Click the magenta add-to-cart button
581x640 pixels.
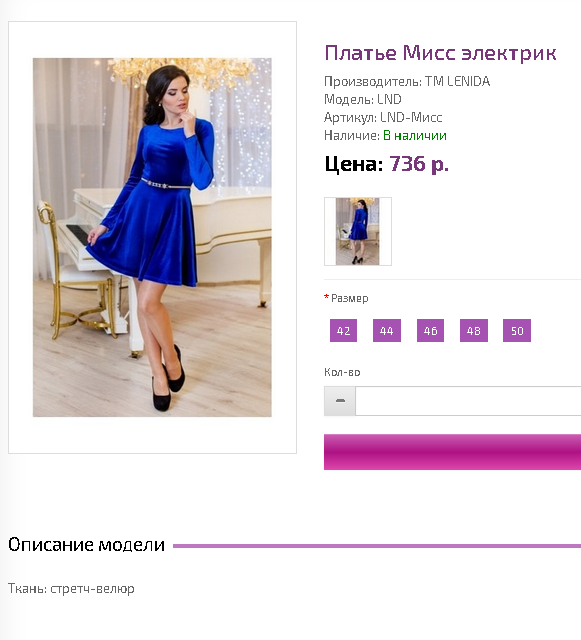[452, 452]
